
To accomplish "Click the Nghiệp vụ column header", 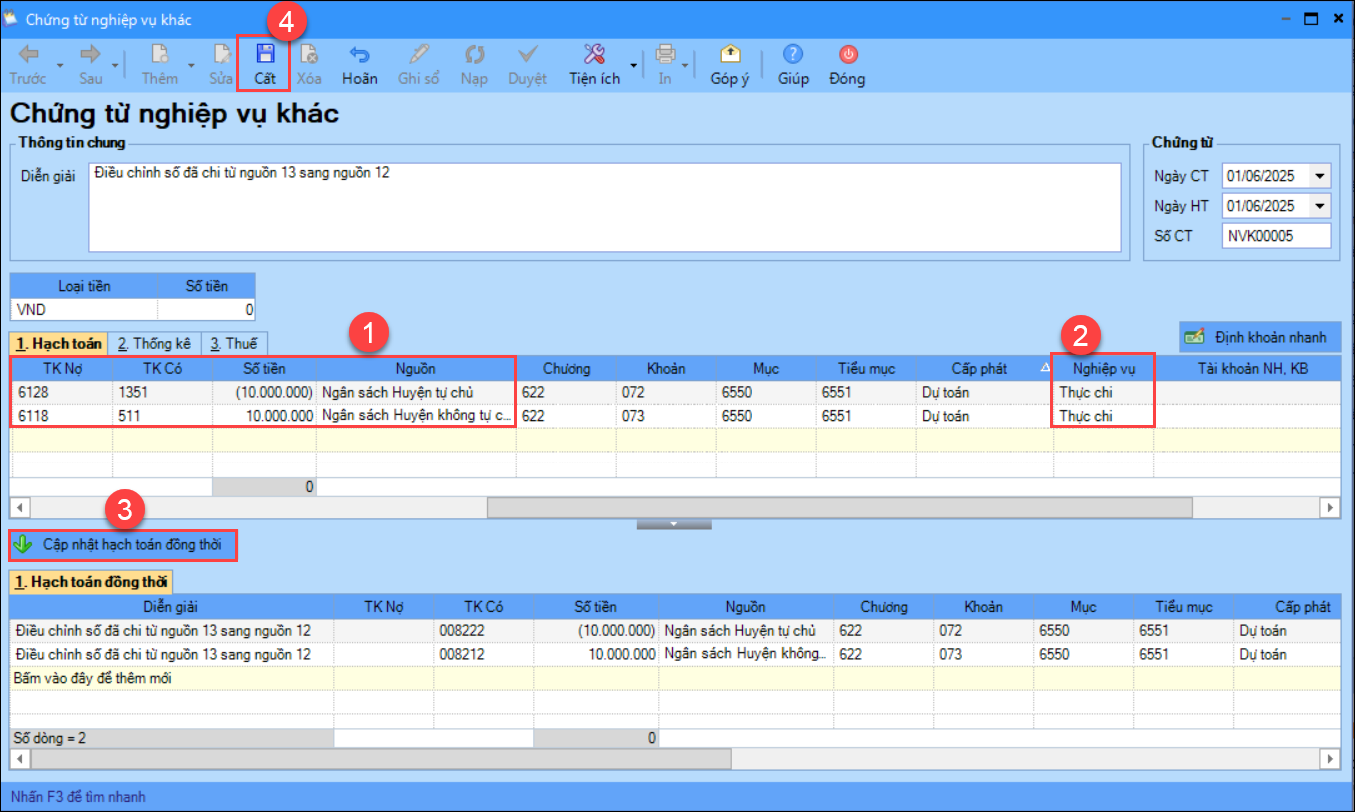I will (1104, 368).
